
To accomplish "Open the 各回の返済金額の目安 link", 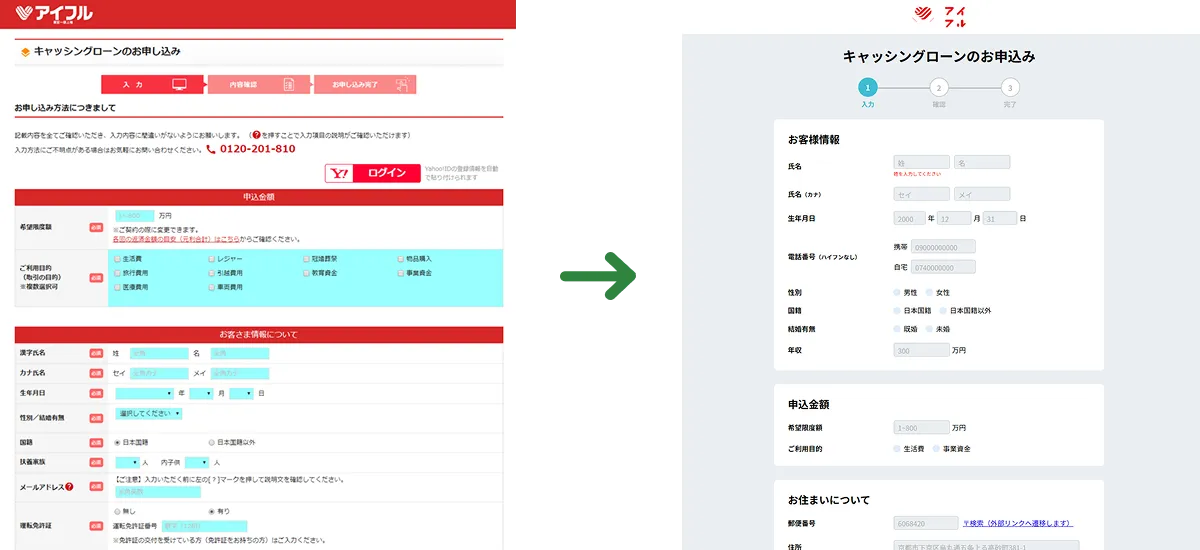I will click(x=174, y=239).
